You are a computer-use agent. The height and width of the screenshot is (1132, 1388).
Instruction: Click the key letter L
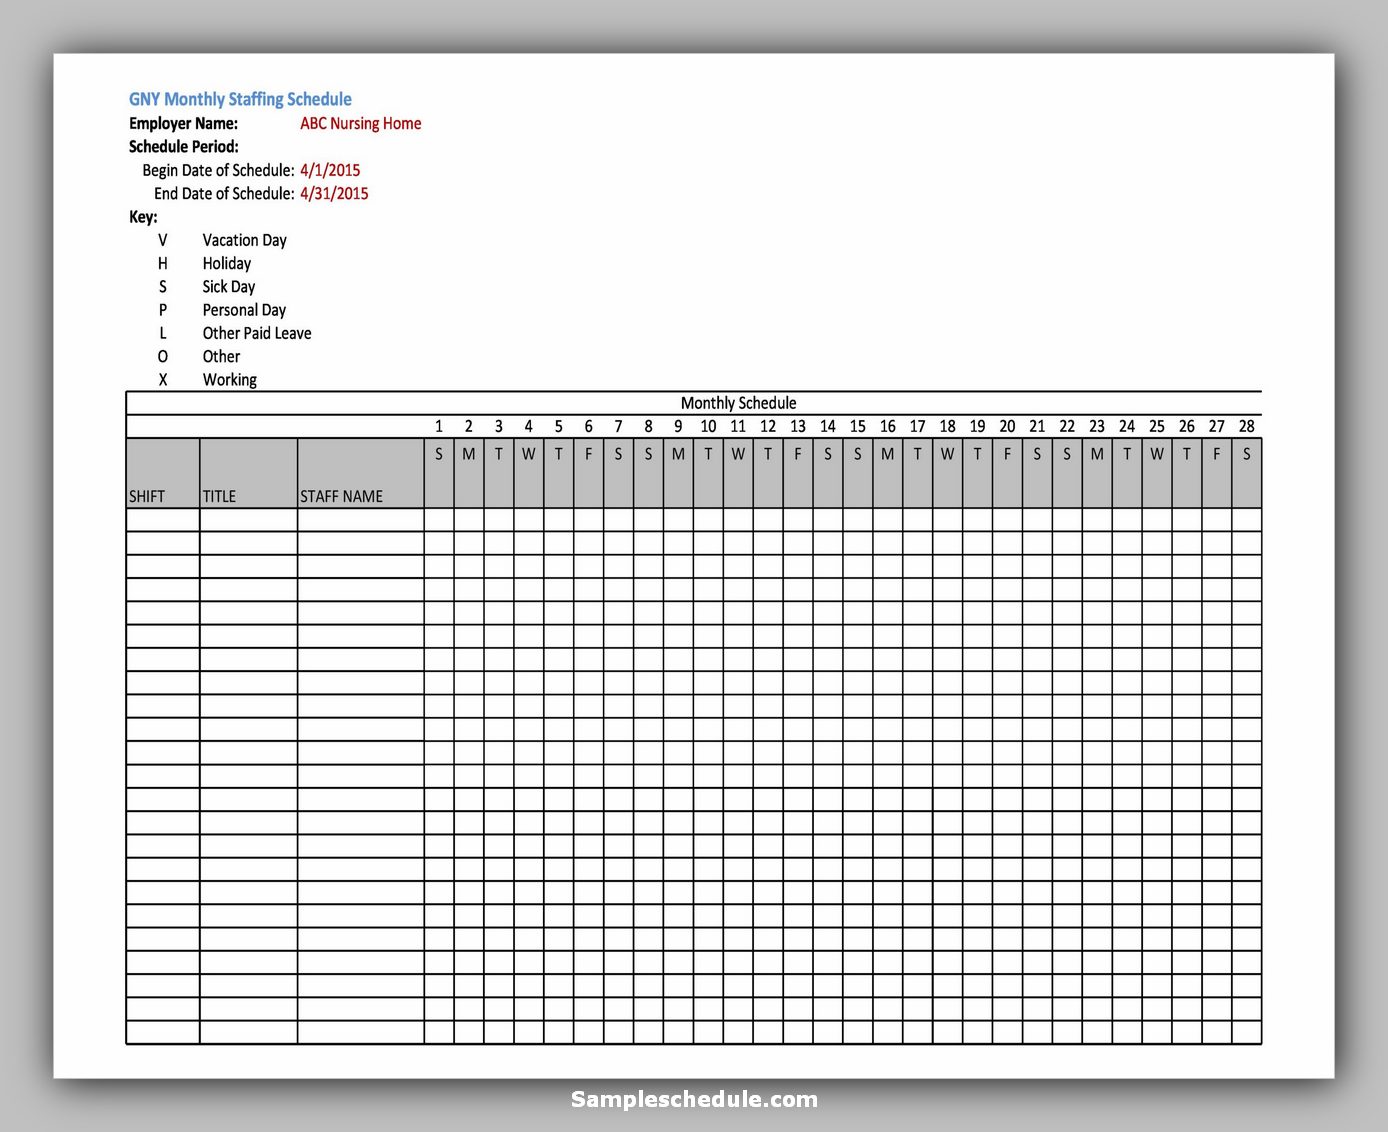click(163, 333)
